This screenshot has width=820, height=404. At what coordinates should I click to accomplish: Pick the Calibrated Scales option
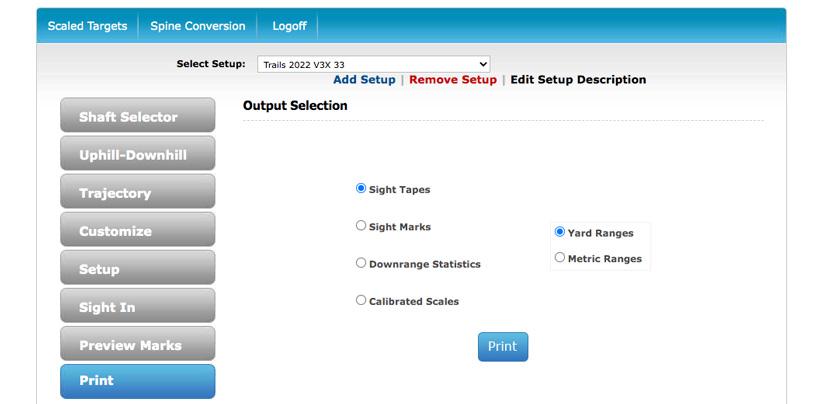click(361, 300)
